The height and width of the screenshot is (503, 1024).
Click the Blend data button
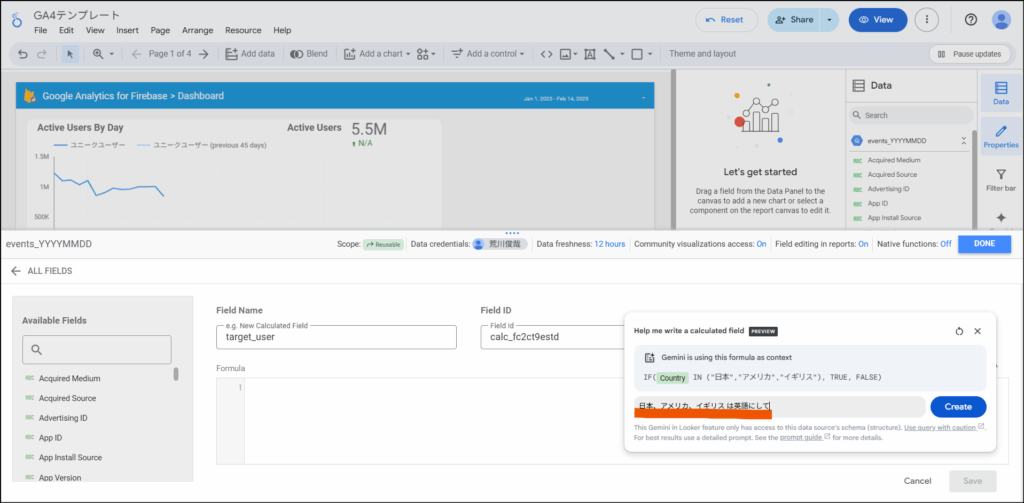pyautogui.click(x=309, y=54)
